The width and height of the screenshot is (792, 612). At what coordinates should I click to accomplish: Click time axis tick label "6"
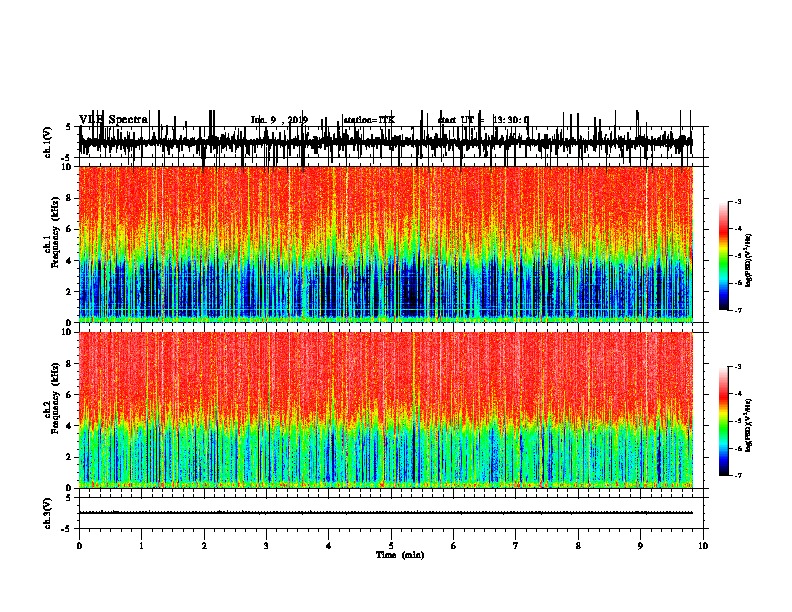pos(453,546)
